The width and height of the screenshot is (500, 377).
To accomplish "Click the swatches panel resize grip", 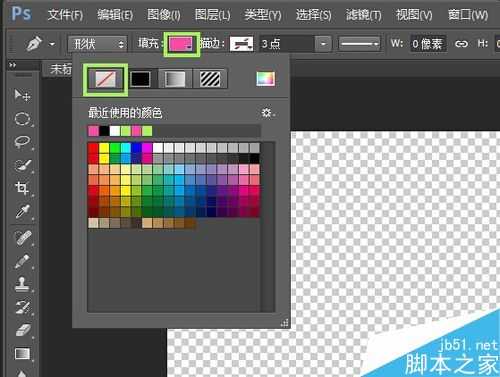I will [285, 323].
